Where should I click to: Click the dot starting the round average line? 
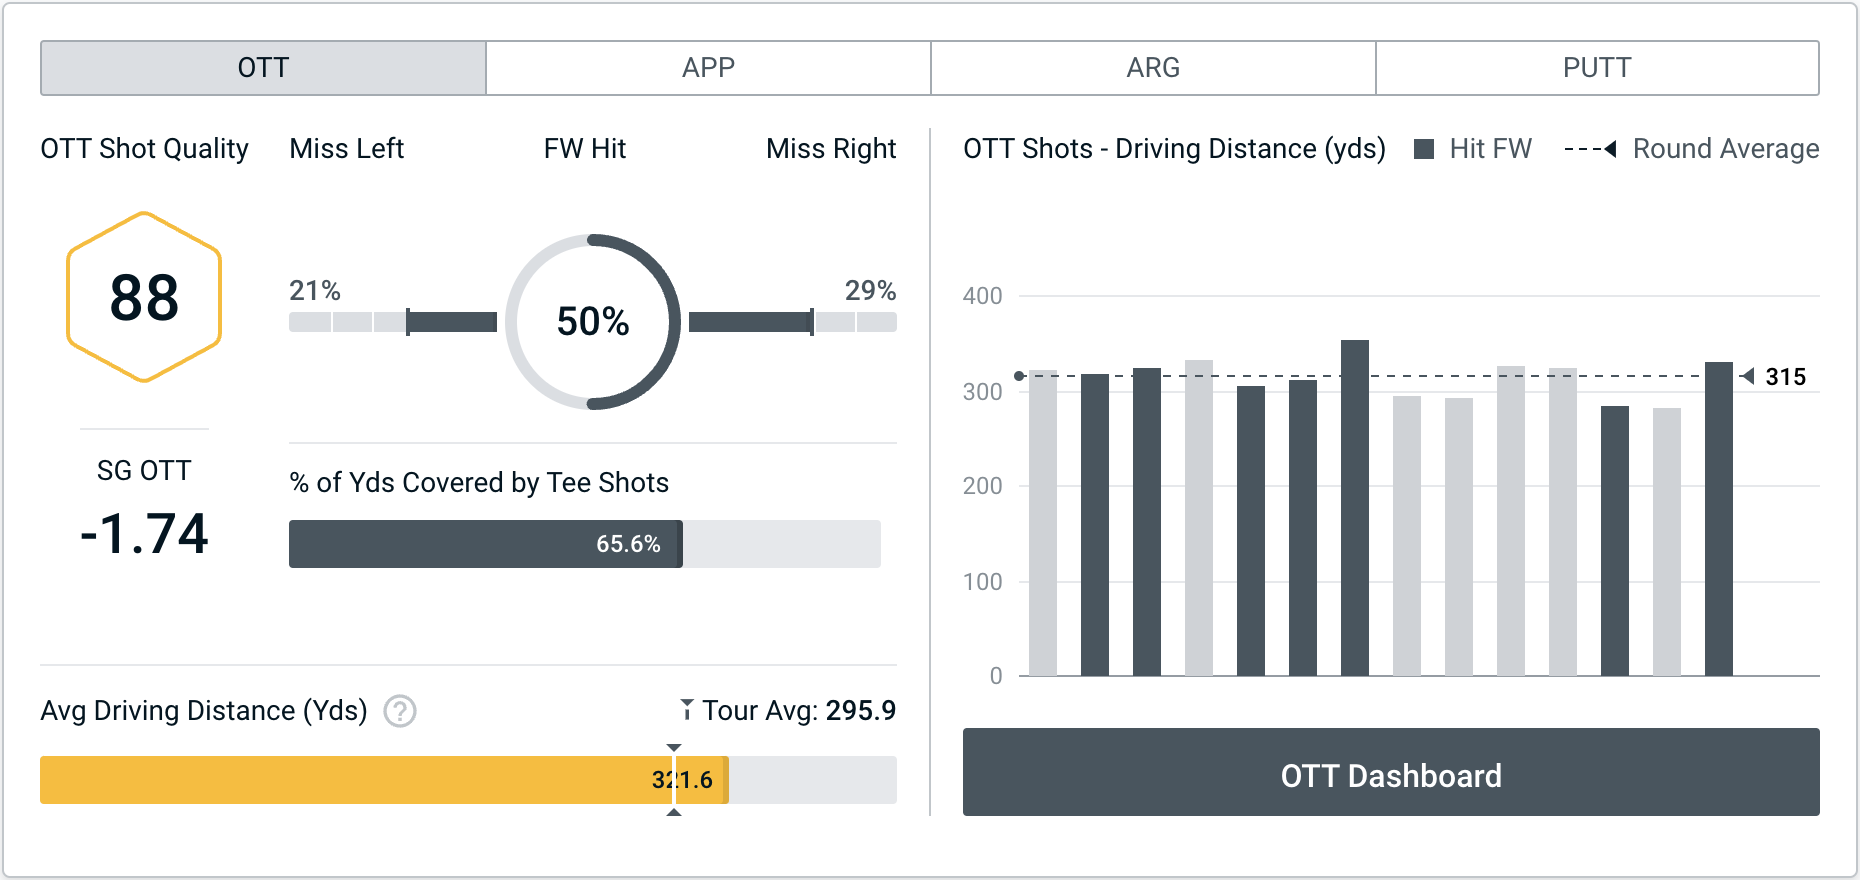(1019, 376)
